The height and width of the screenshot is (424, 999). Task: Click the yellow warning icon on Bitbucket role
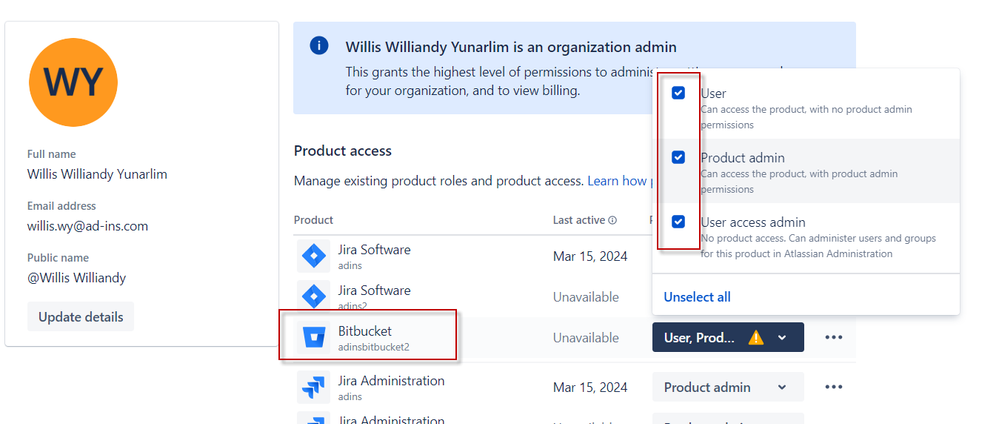click(x=756, y=337)
